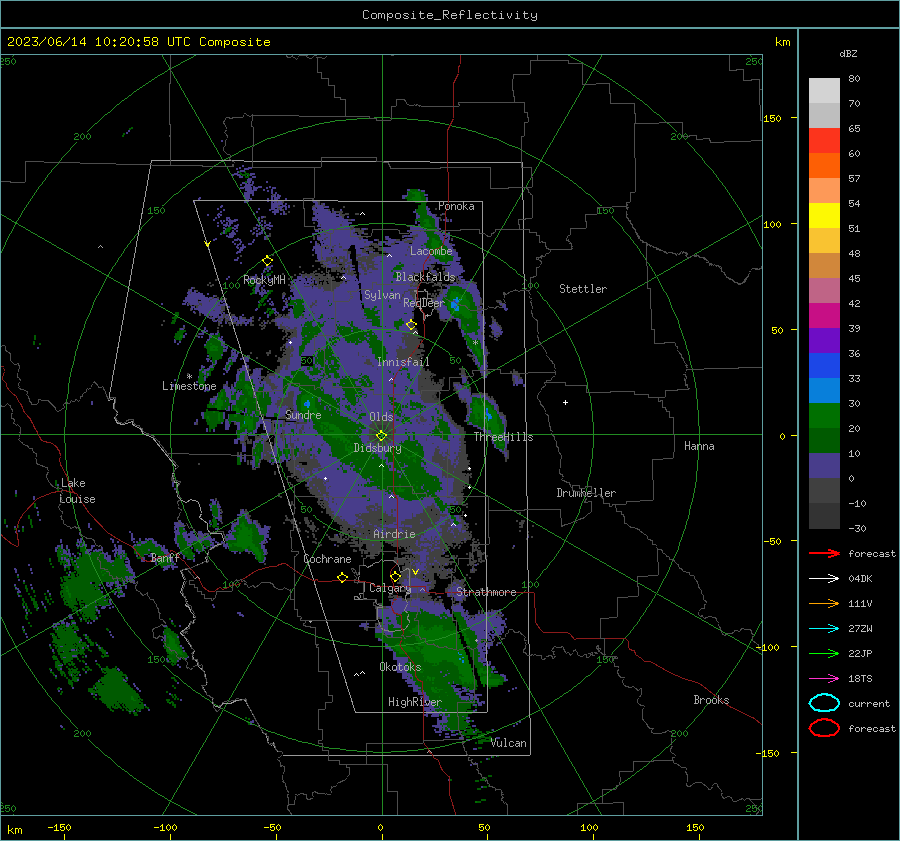
Task: Click yellow diamond marker above Calgary
Action: (x=395, y=576)
